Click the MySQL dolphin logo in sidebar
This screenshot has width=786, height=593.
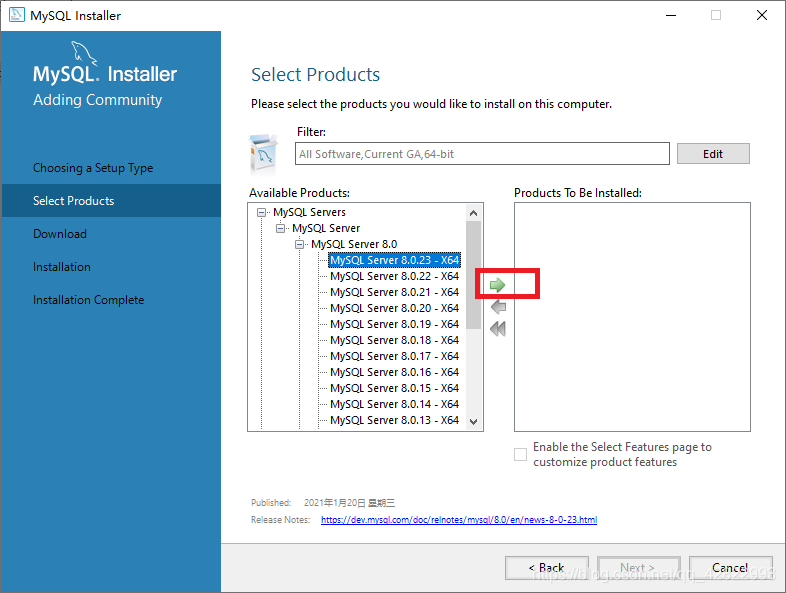tap(84, 53)
